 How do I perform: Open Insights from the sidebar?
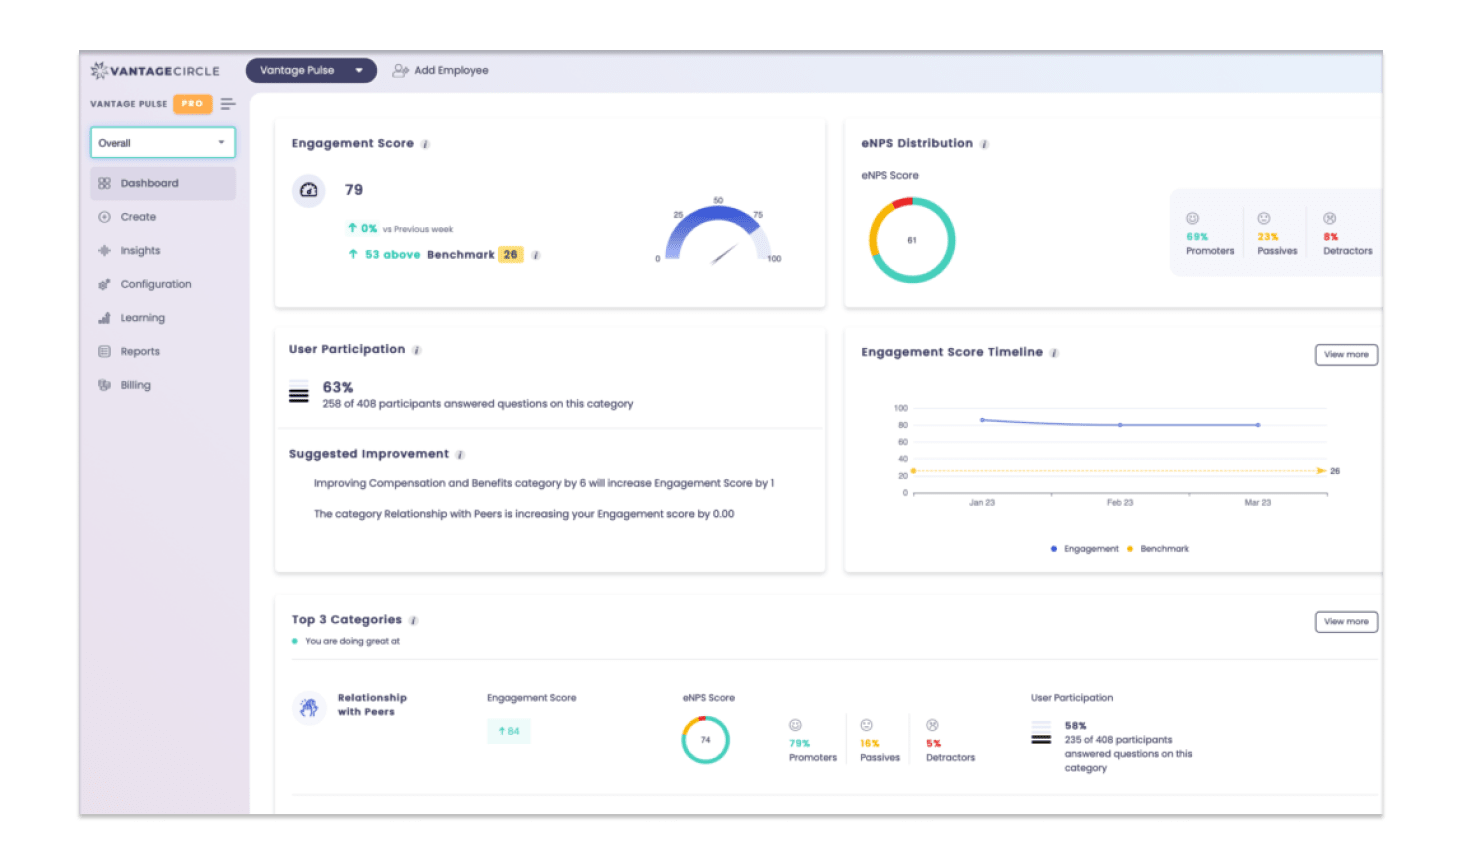pos(140,251)
